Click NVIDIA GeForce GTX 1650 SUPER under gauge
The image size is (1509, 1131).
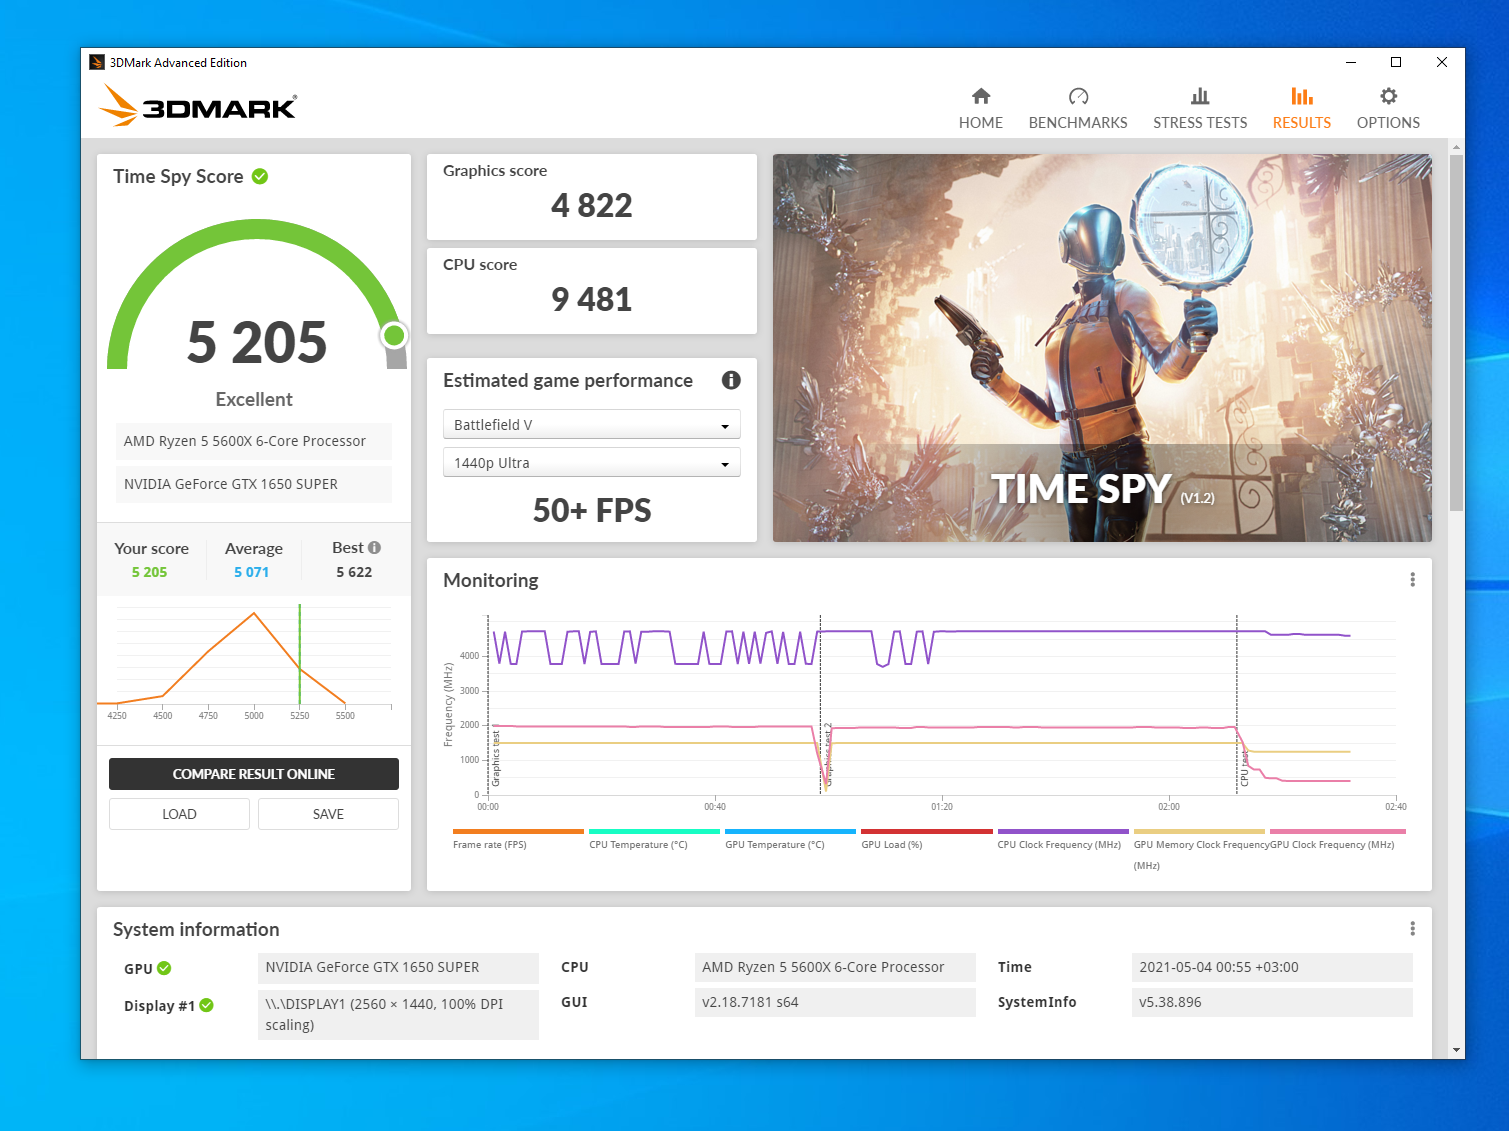click(254, 484)
